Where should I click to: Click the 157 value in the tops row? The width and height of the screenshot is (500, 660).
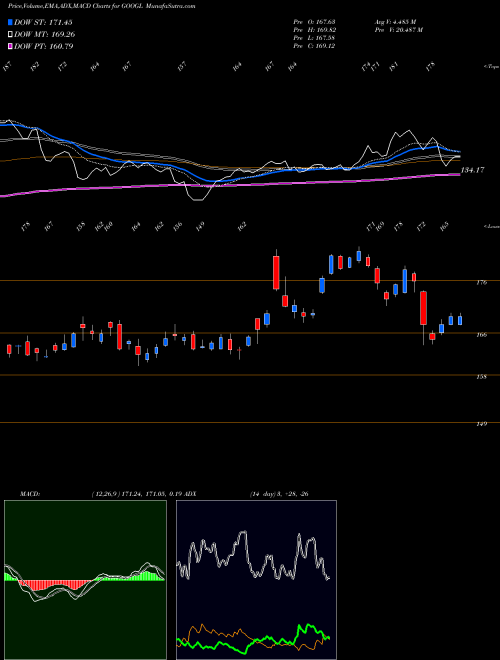click(x=181, y=66)
